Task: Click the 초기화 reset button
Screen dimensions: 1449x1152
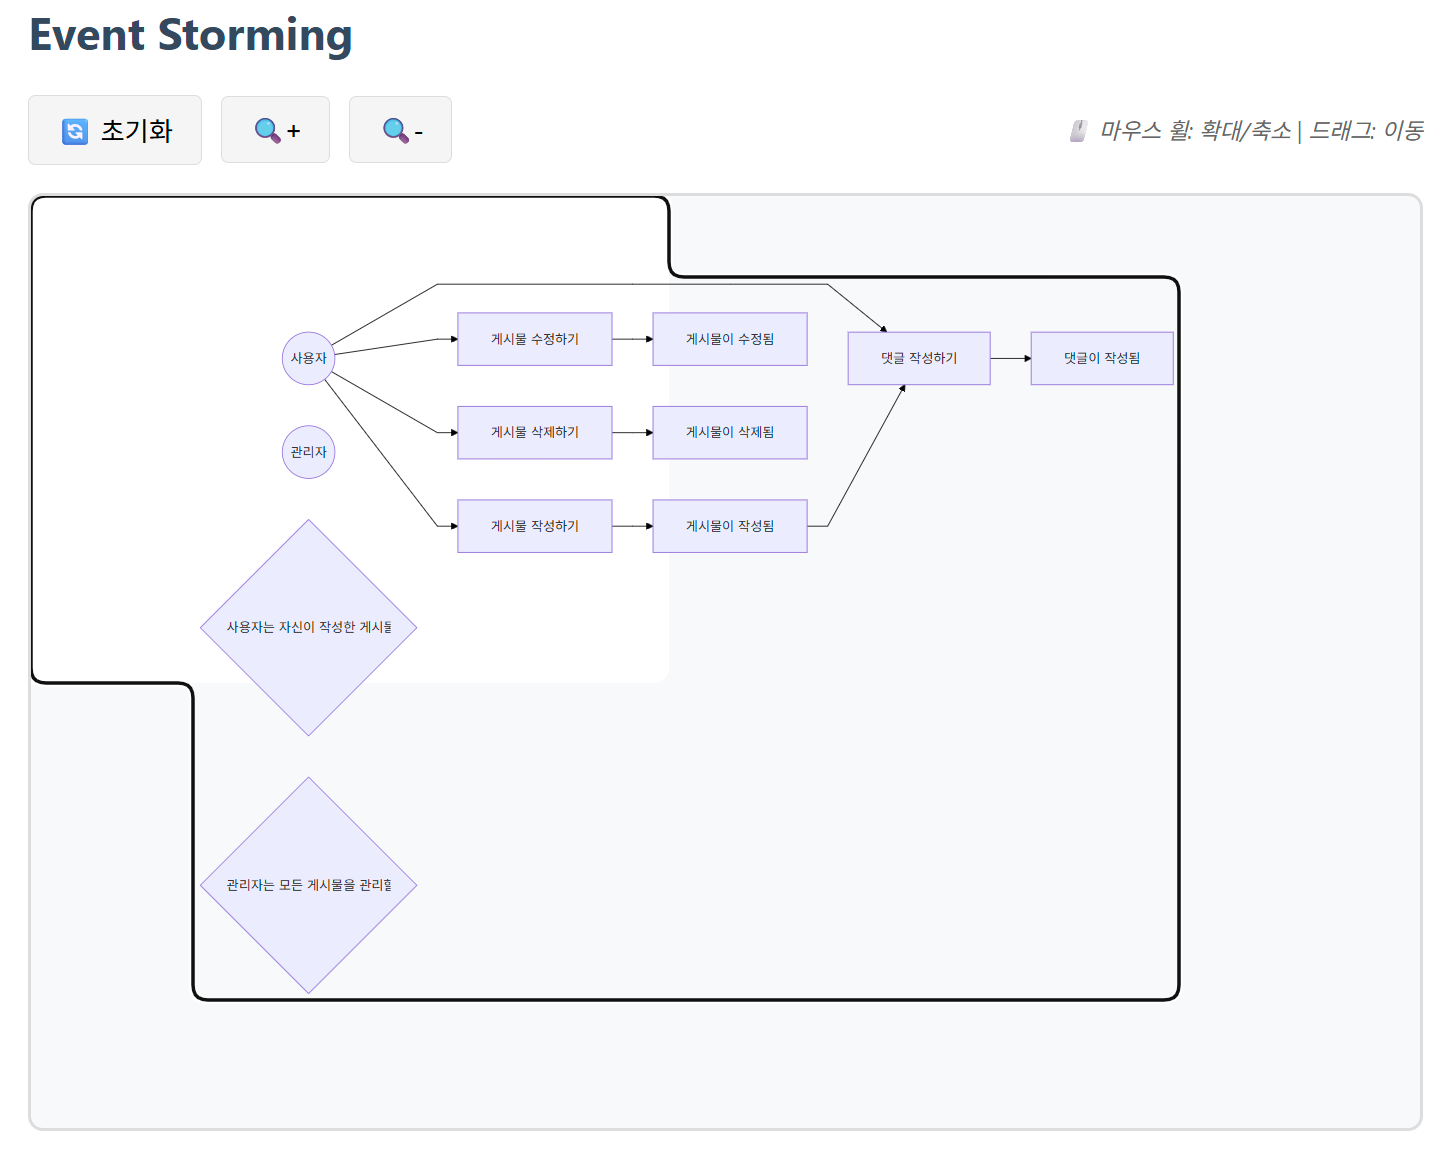Action: (115, 130)
